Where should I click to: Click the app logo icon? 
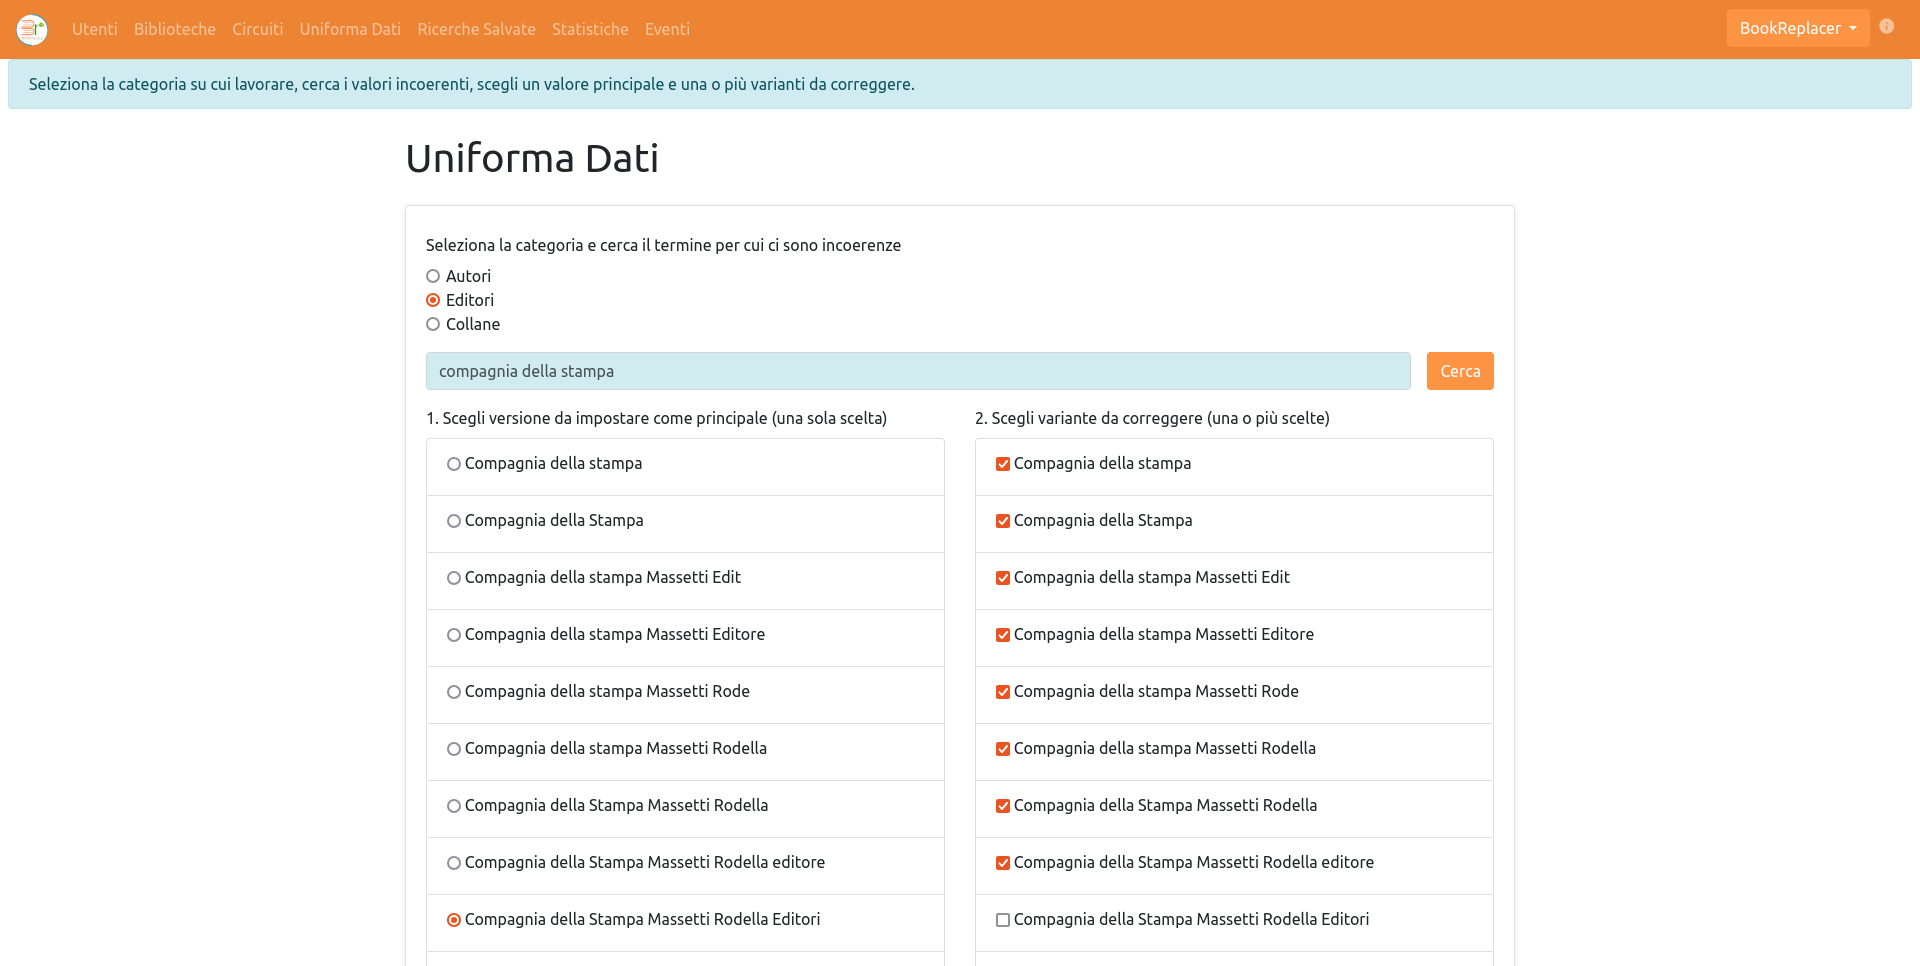(32, 29)
